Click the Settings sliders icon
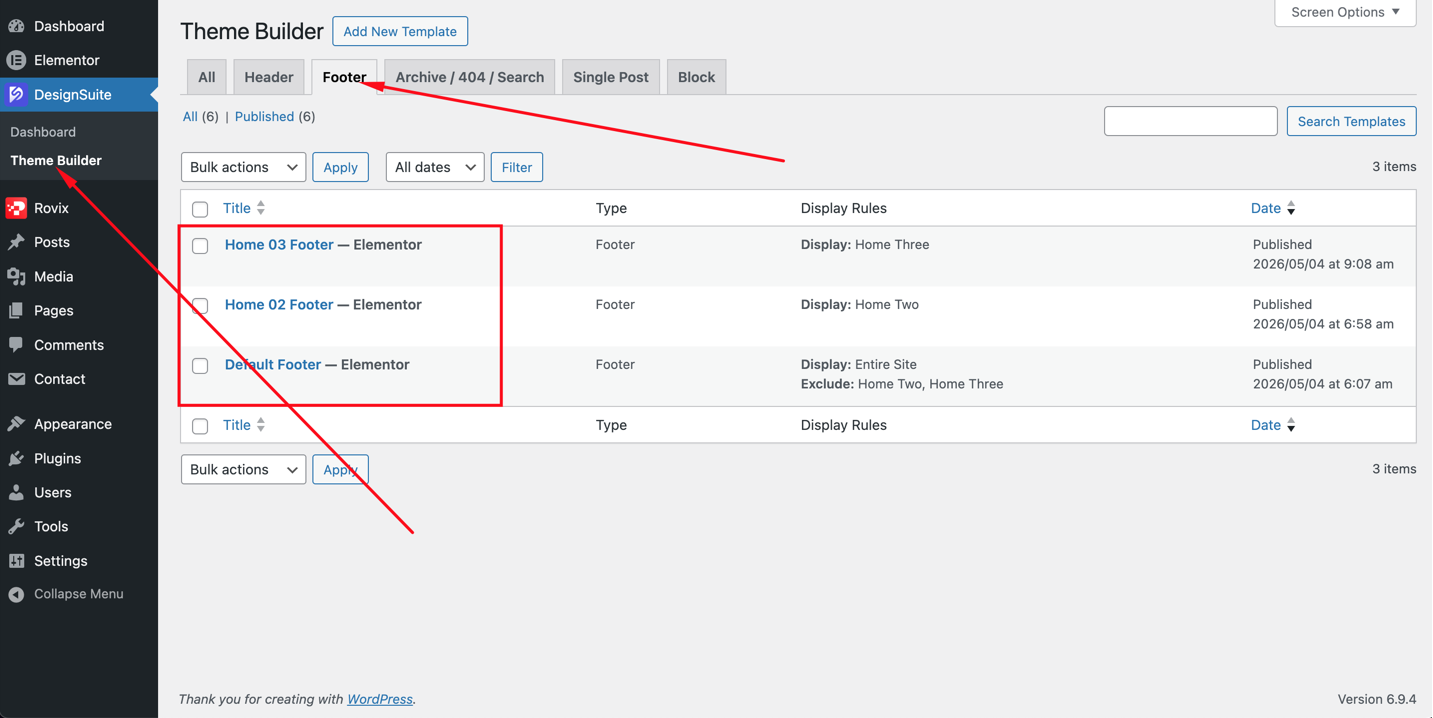 click(16, 561)
